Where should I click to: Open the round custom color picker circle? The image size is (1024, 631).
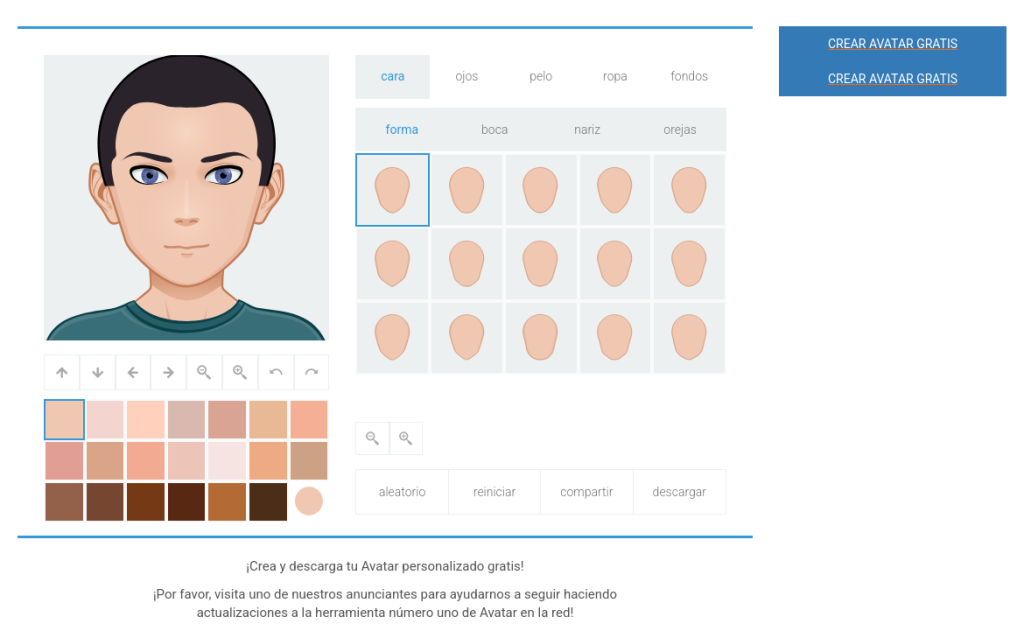[309, 501]
